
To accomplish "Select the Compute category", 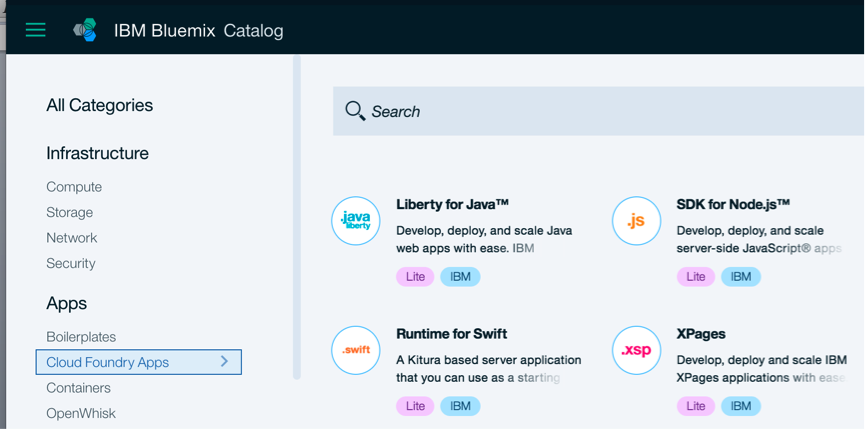I will [x=74, y=187].
